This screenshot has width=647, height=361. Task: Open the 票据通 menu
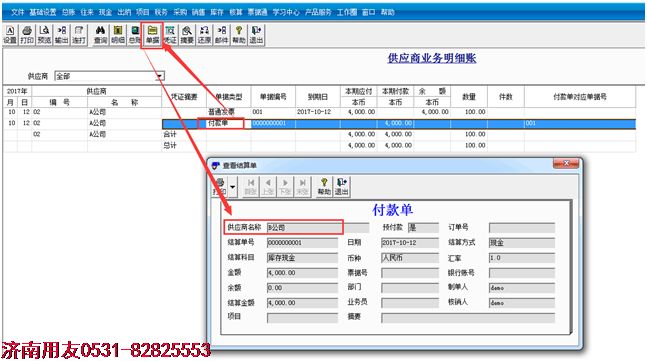click(x=257, y=12)
